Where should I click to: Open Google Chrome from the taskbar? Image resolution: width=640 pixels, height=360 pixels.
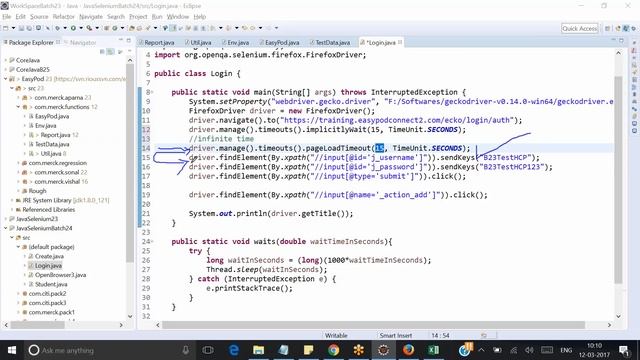click(333, 350)
